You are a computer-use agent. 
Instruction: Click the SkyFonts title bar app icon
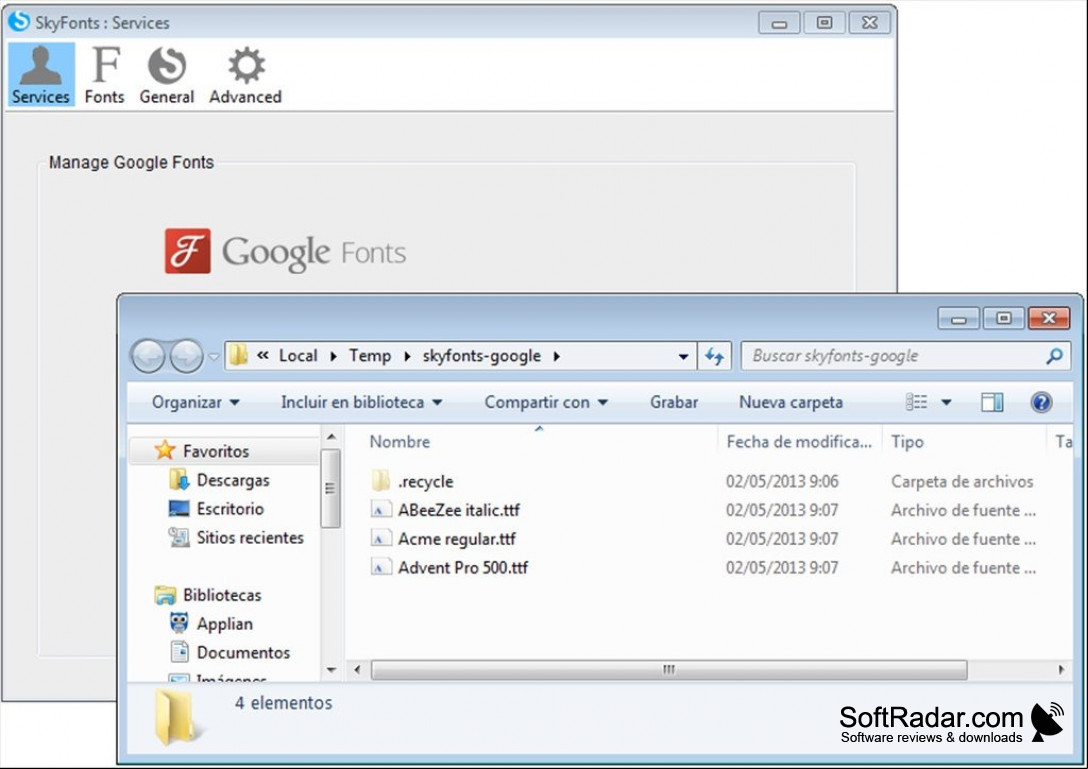(19, 22)
